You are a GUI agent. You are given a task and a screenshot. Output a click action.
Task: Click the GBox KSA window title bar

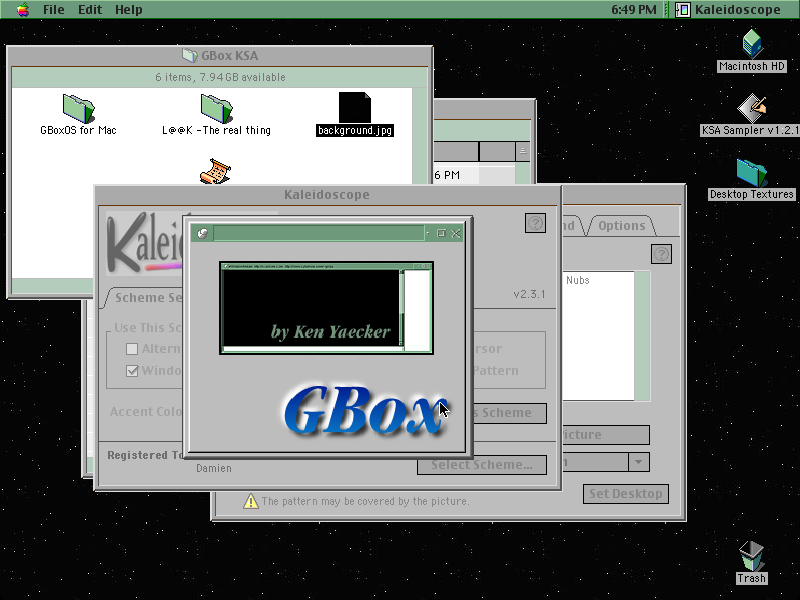pyautogui.click(x=220, y=56)
